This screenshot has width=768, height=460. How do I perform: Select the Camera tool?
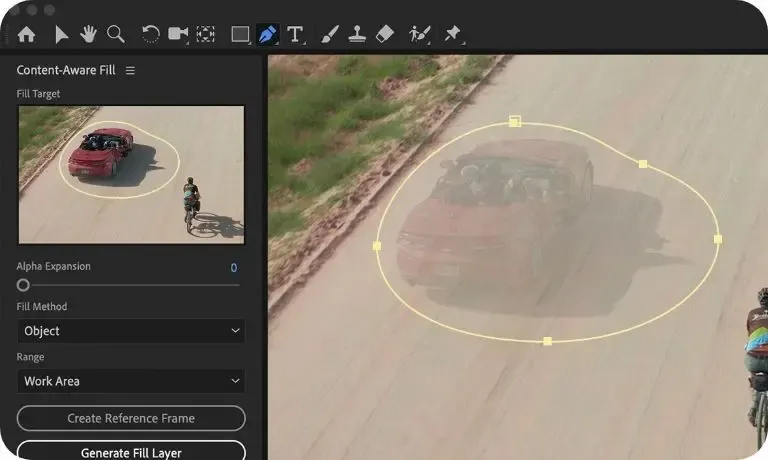(x=178, y=34)
